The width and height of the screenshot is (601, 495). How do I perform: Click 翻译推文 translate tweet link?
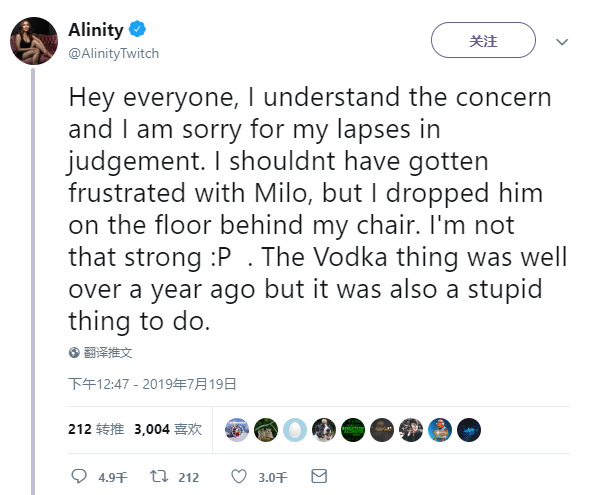coord(108,353)
